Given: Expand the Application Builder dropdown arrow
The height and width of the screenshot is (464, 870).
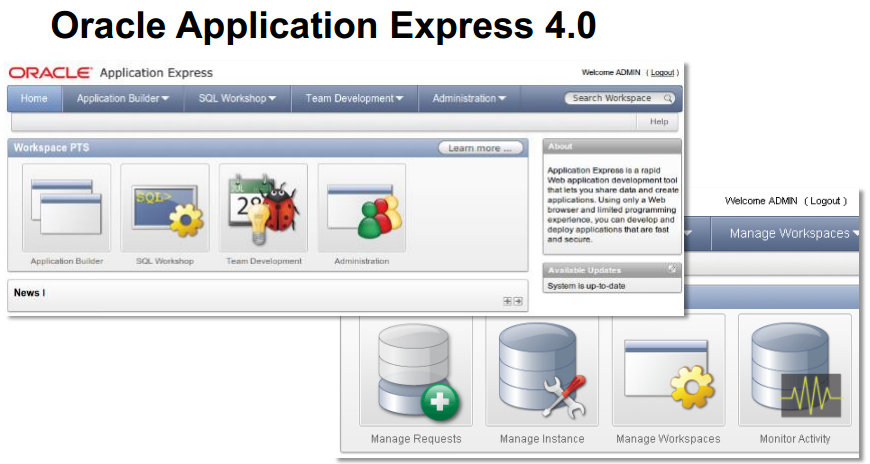Looking at the screenshot, I should (165, 99).
